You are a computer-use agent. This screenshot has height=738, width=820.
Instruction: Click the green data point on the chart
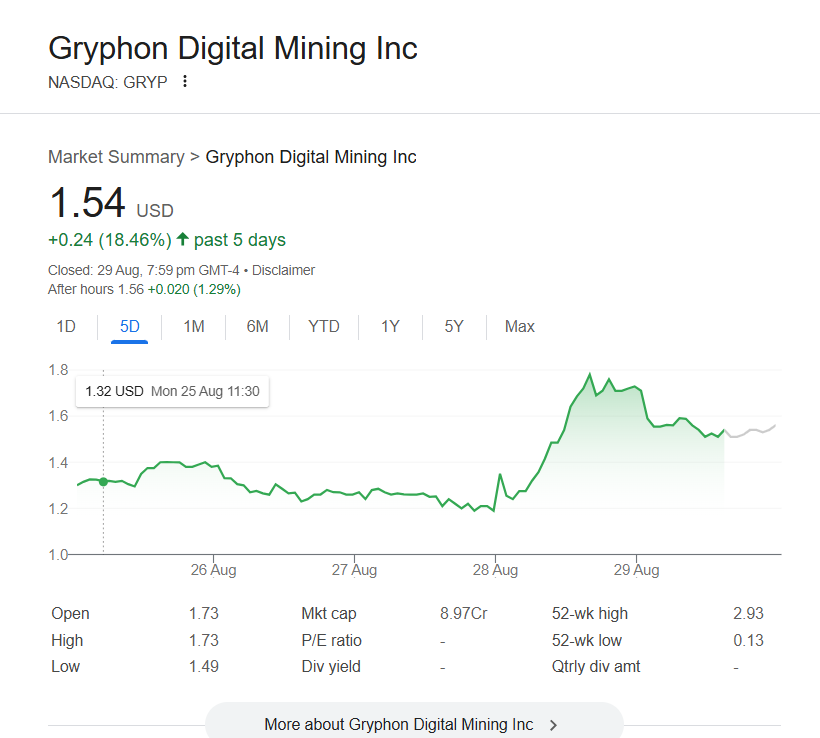click(103, 482)
